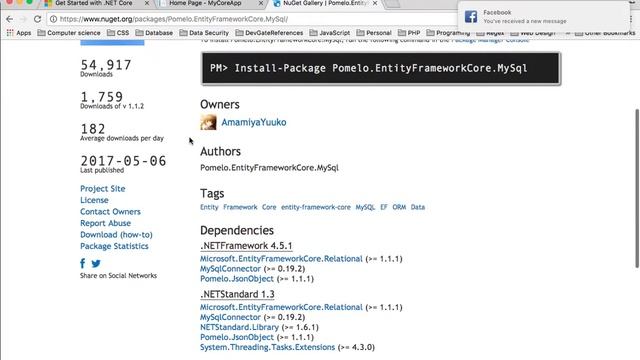Screen dimensions: 640x360
Task: Open the DevGateReferences bookmarks folder
Action: tap(269, 33)
